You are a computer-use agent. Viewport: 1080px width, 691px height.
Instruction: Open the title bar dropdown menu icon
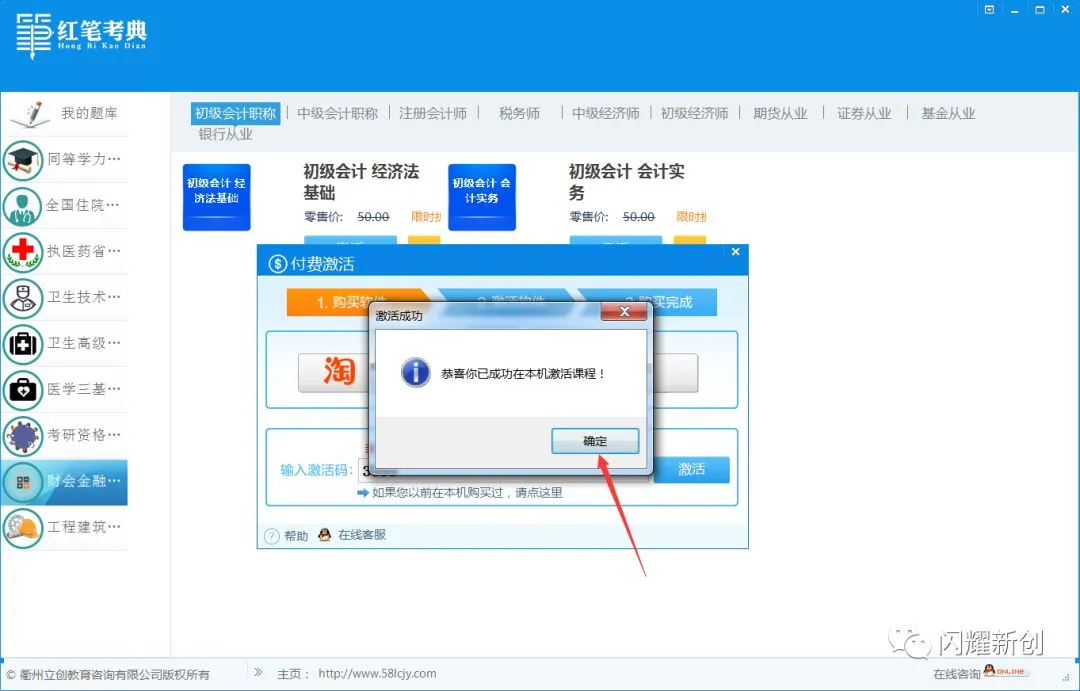(989, 10)
